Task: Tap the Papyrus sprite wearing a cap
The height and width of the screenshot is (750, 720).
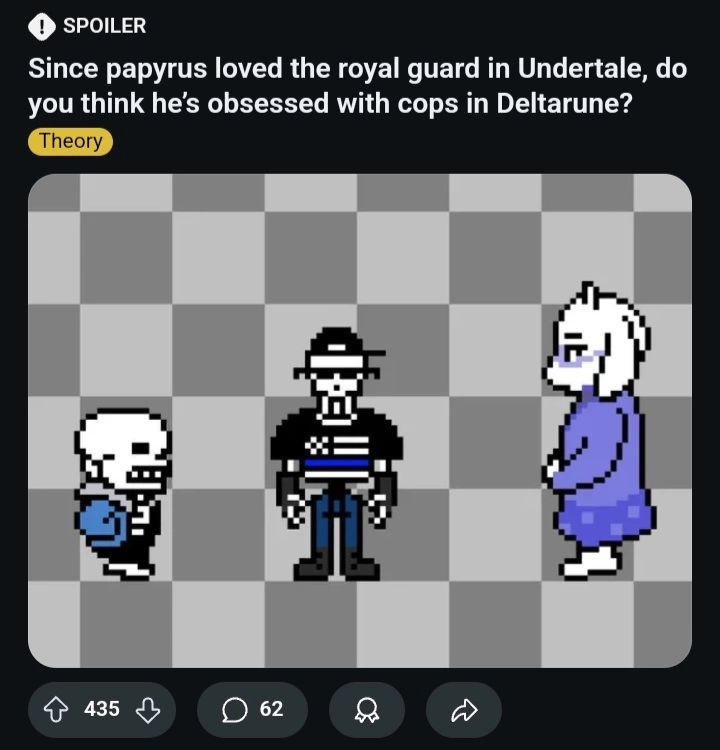Action: coord(336,453)
